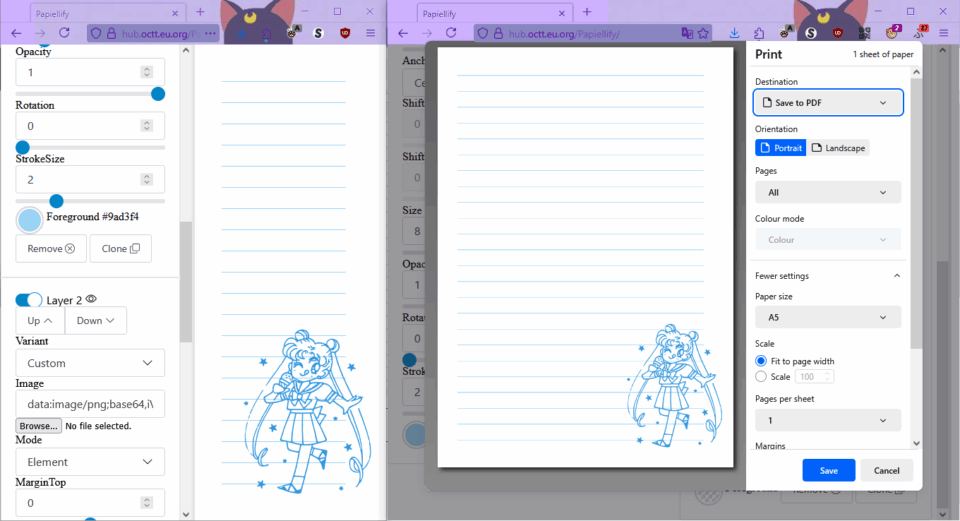Click the S extension icon in left window

tap(318, 33)
